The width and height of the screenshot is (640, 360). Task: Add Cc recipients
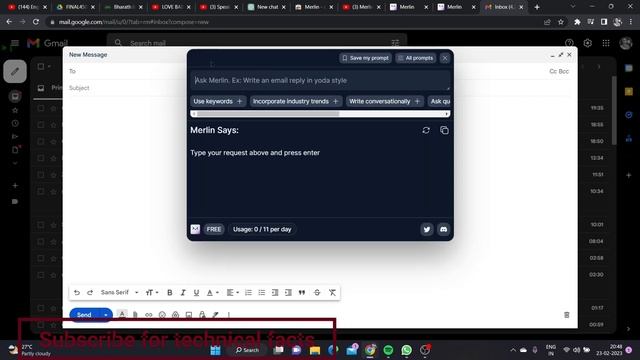coord(553,71)
